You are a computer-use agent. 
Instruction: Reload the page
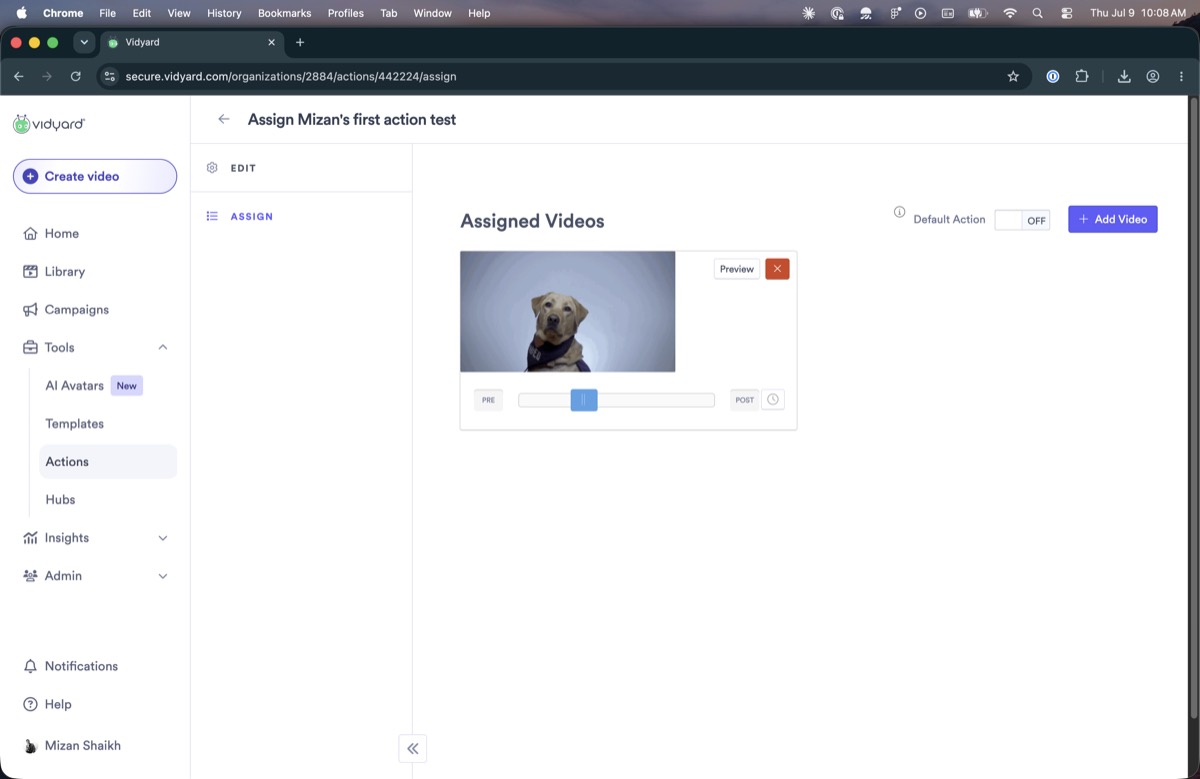76,76
